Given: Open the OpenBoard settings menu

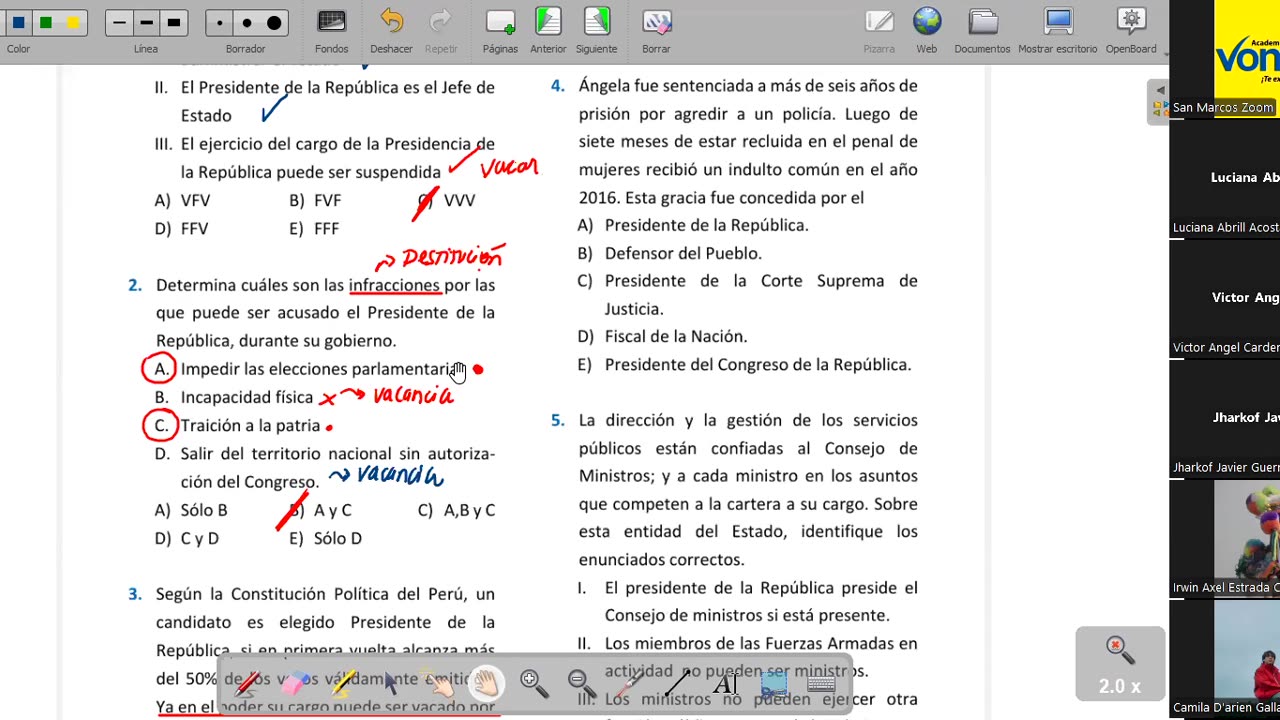Looking at the screenshot, I should (1131, 29).
